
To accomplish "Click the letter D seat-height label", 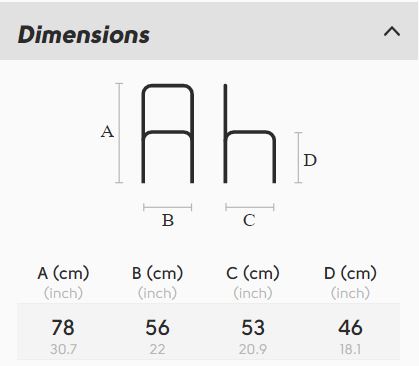I will tap(310, 160).
